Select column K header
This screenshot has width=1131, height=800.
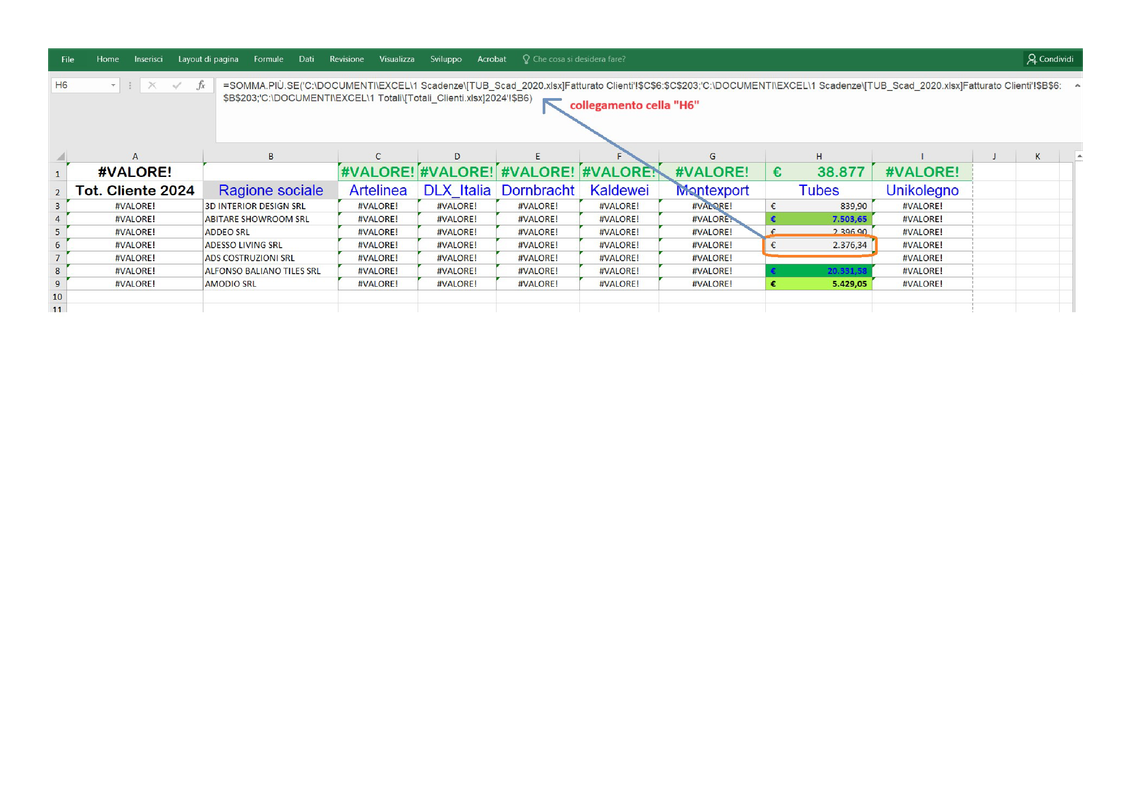[x=1037, y=156]
